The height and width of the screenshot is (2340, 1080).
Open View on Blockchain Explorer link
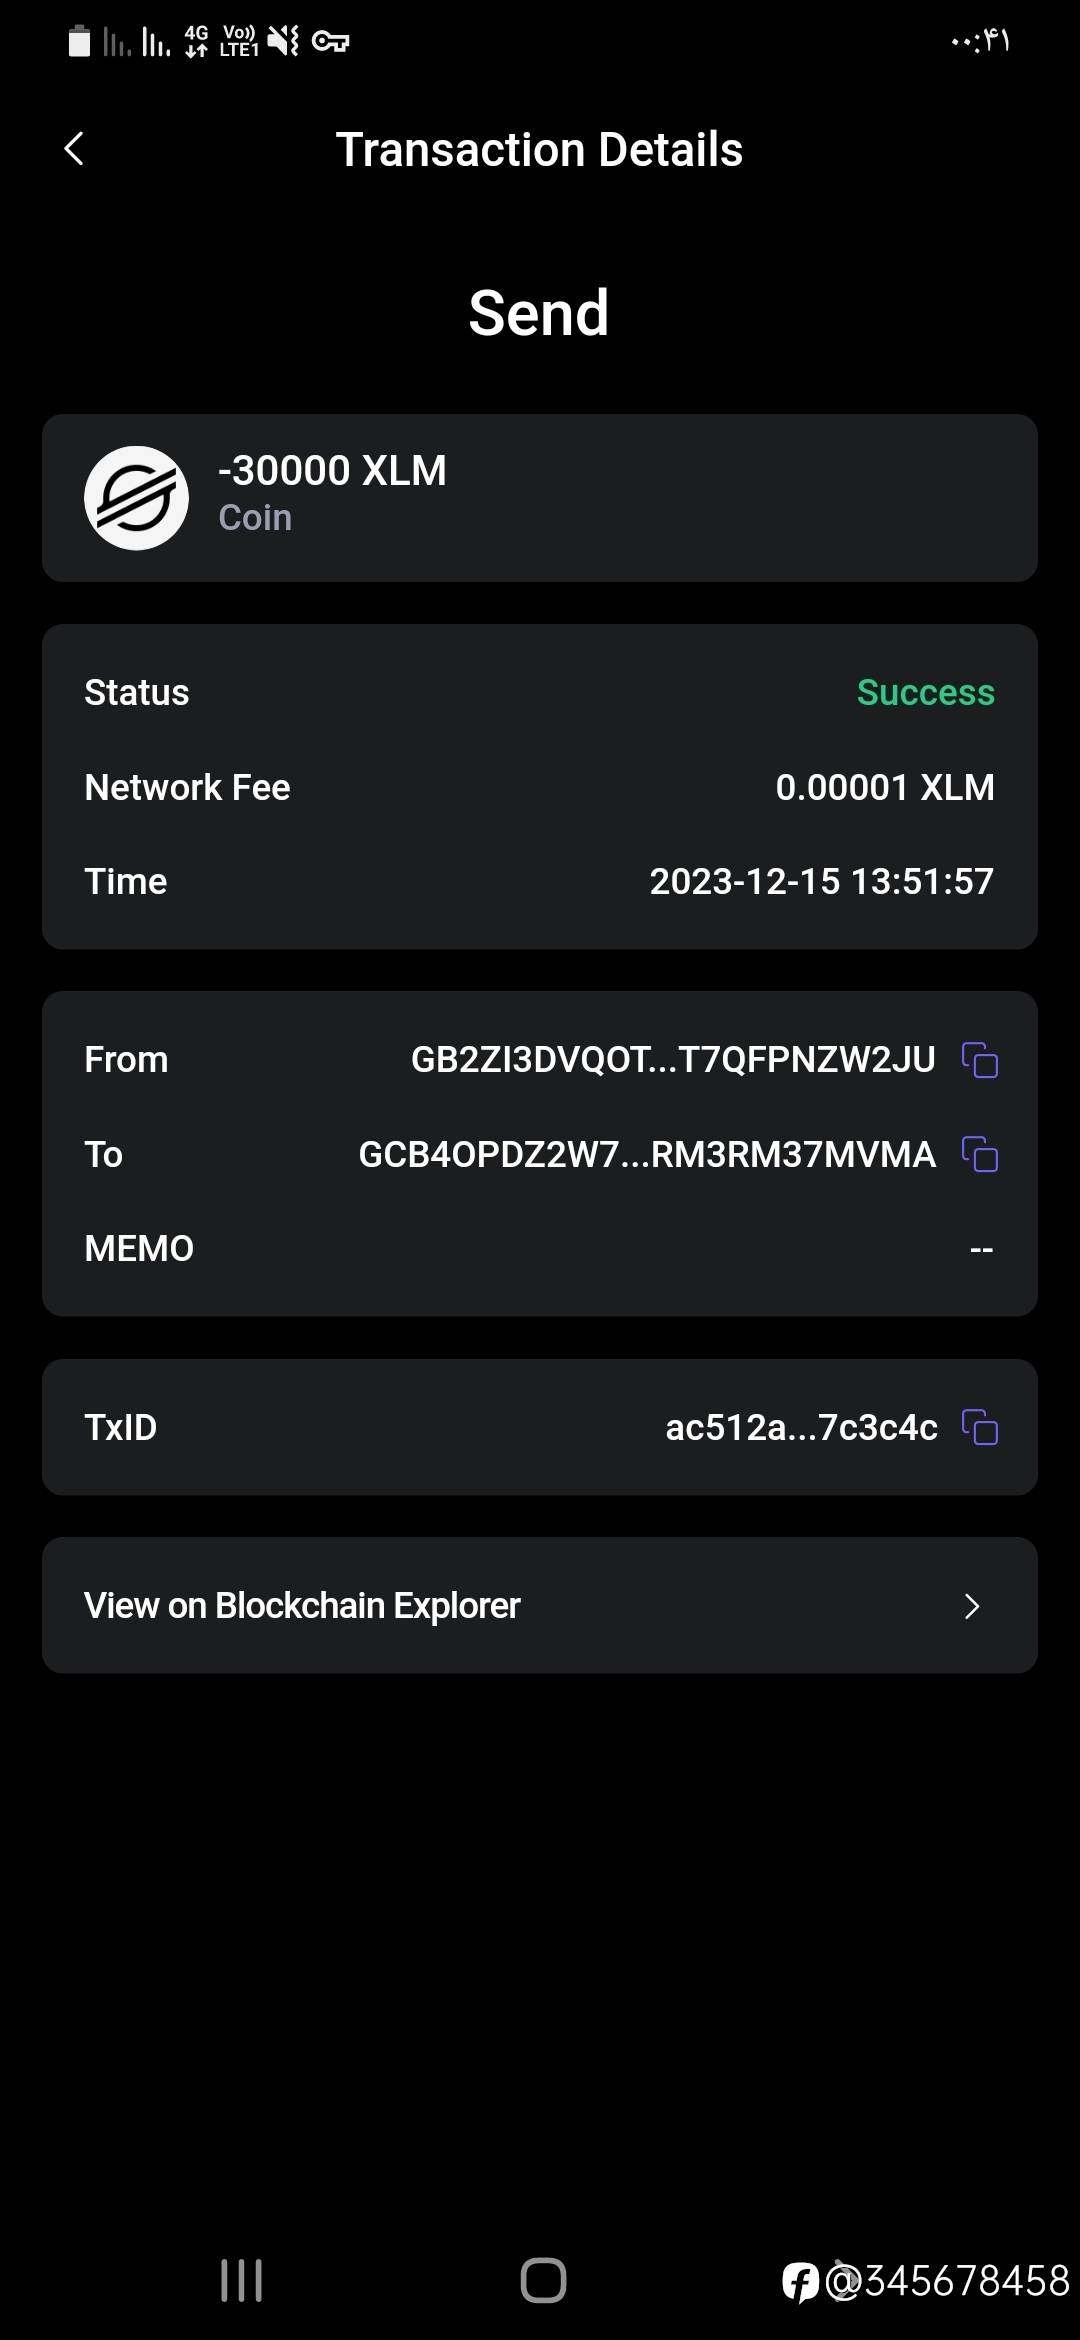click(x=302, y=1606)
